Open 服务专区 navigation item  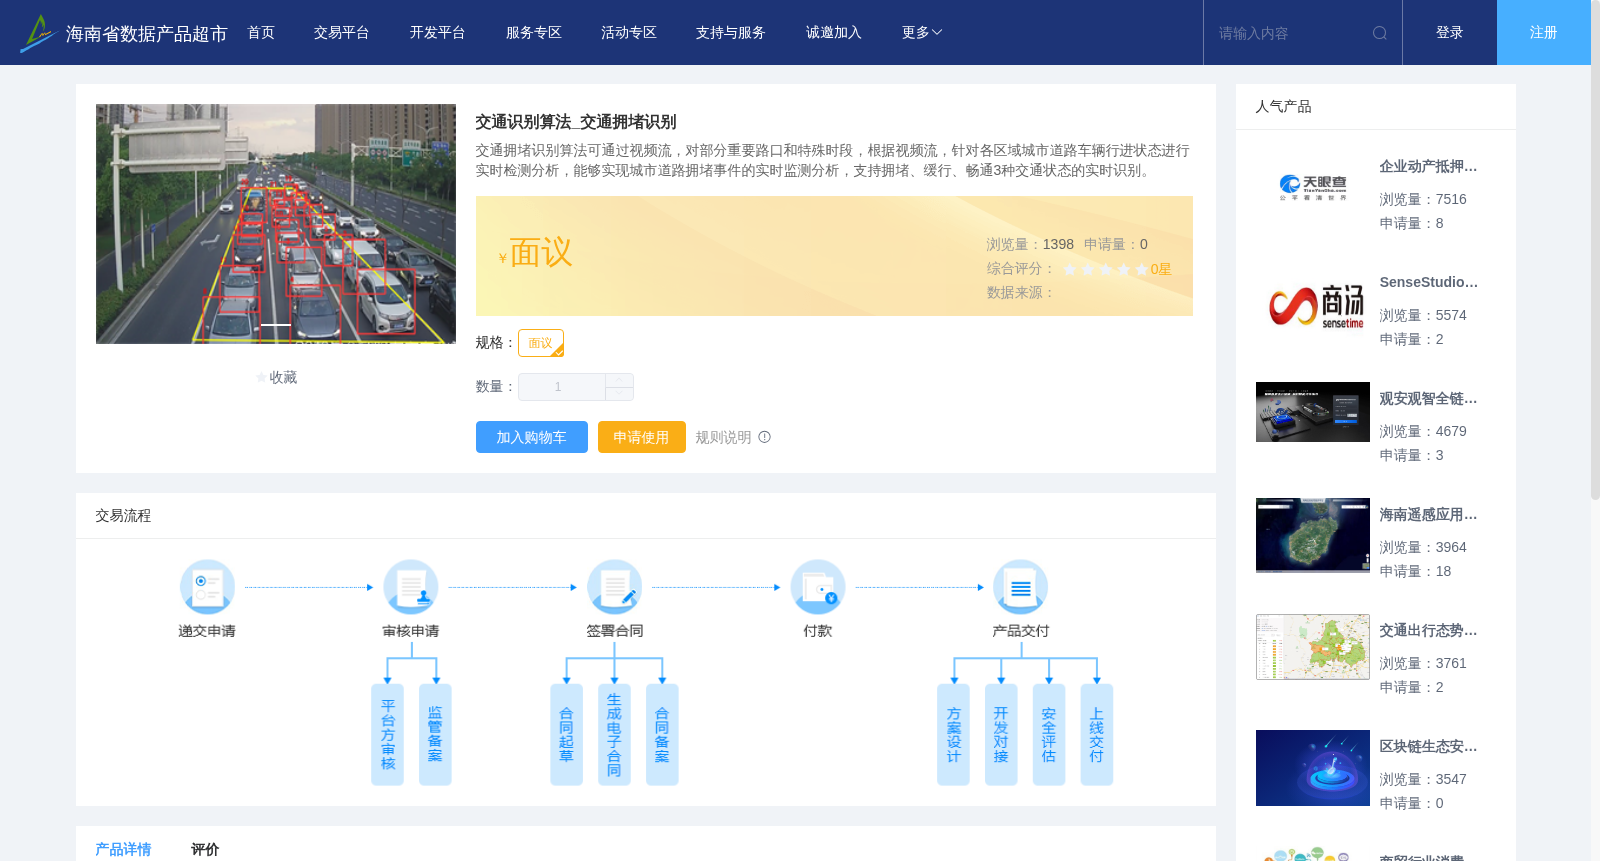[x=533, y=33]
